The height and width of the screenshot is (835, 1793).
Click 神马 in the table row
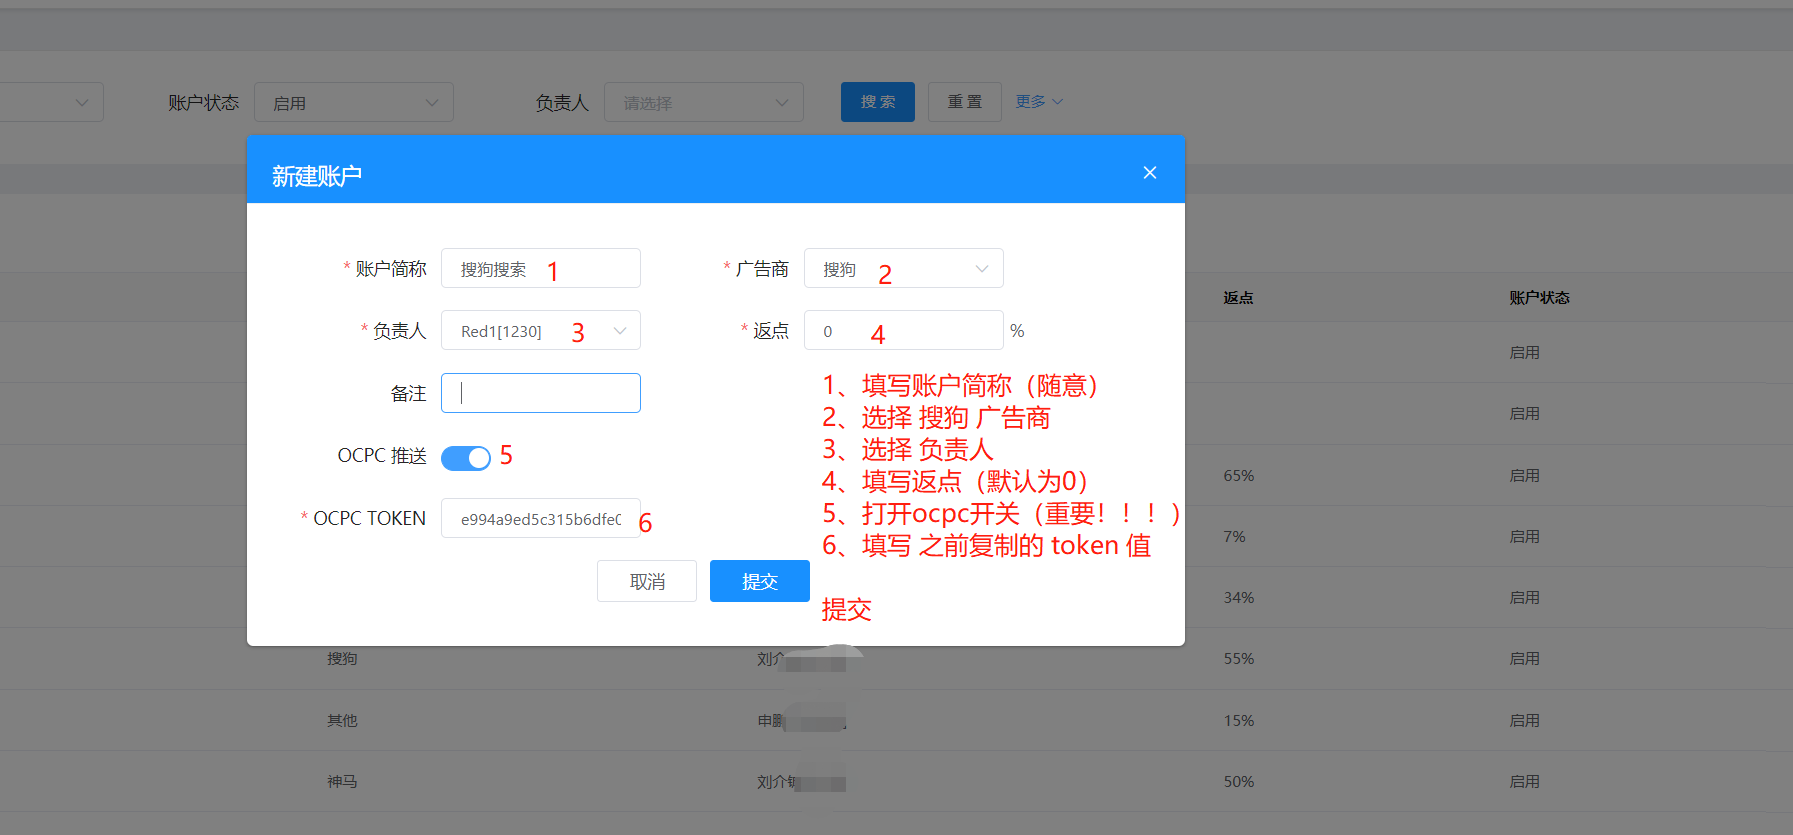[x=342, y=782]
